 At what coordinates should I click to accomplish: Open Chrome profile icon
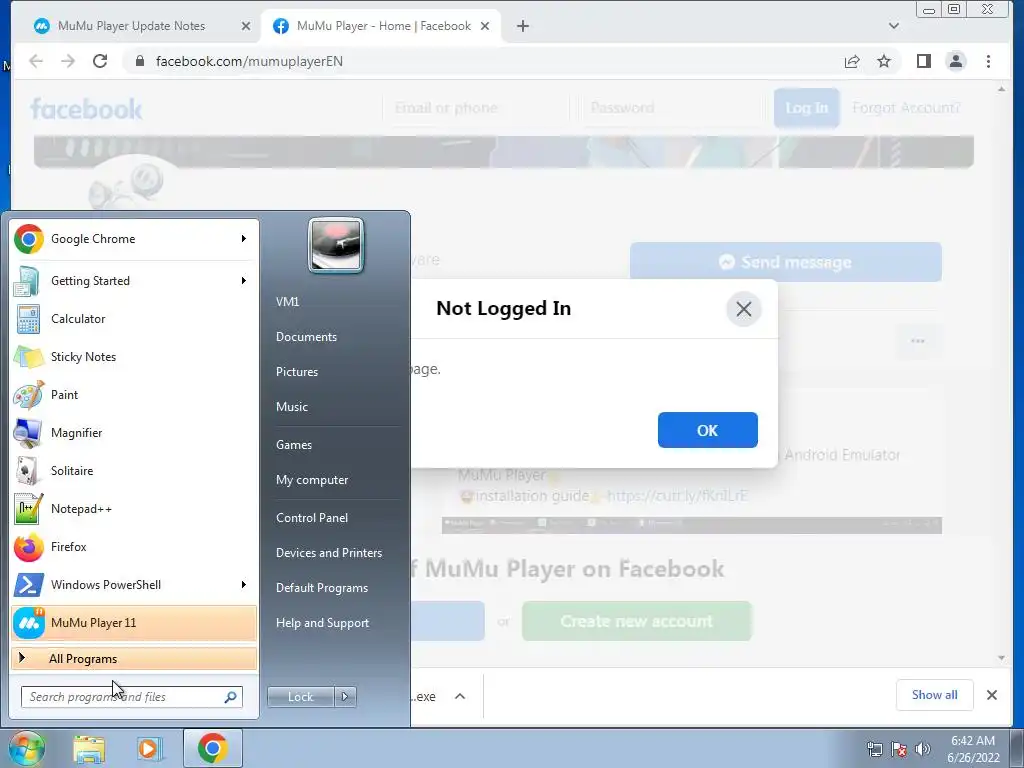pos(955,61)
